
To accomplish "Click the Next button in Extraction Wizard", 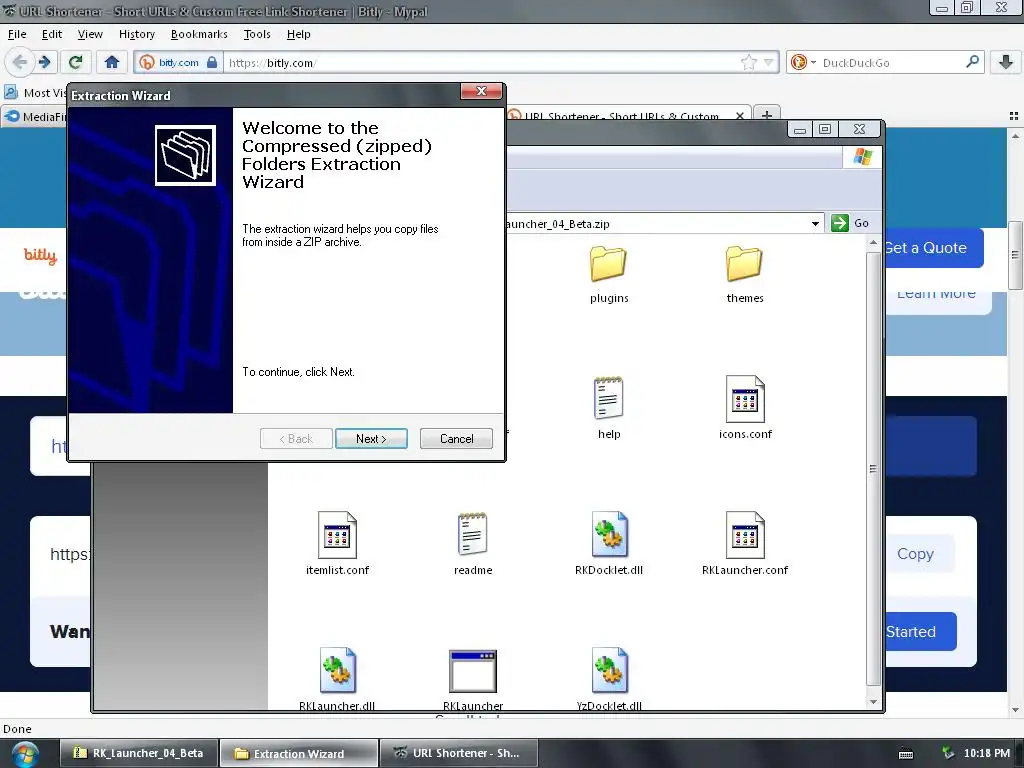I will pos(371,439).
